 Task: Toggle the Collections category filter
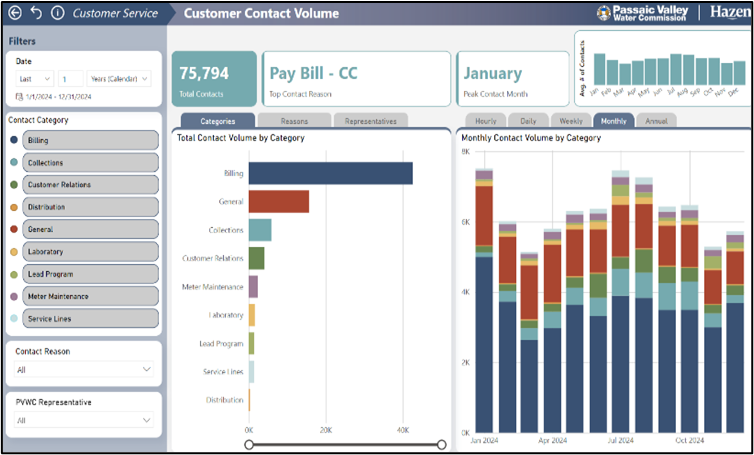click(x=91, y=163)
